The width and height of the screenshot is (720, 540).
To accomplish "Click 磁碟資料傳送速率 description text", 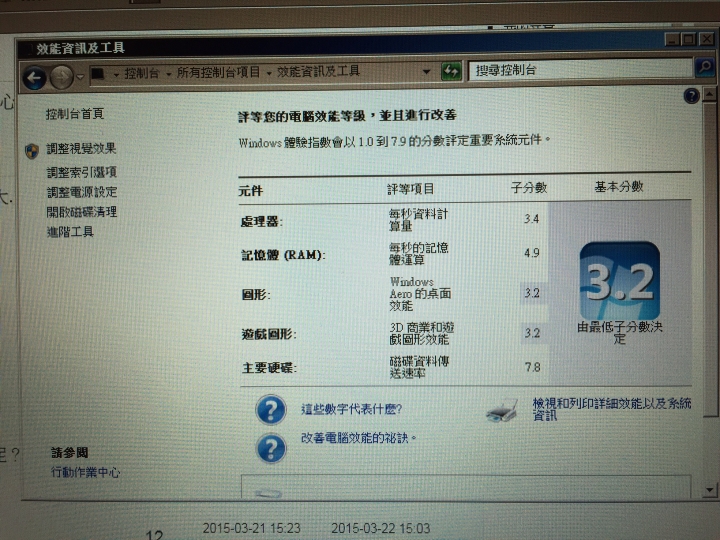I will (x=419, y=367).
